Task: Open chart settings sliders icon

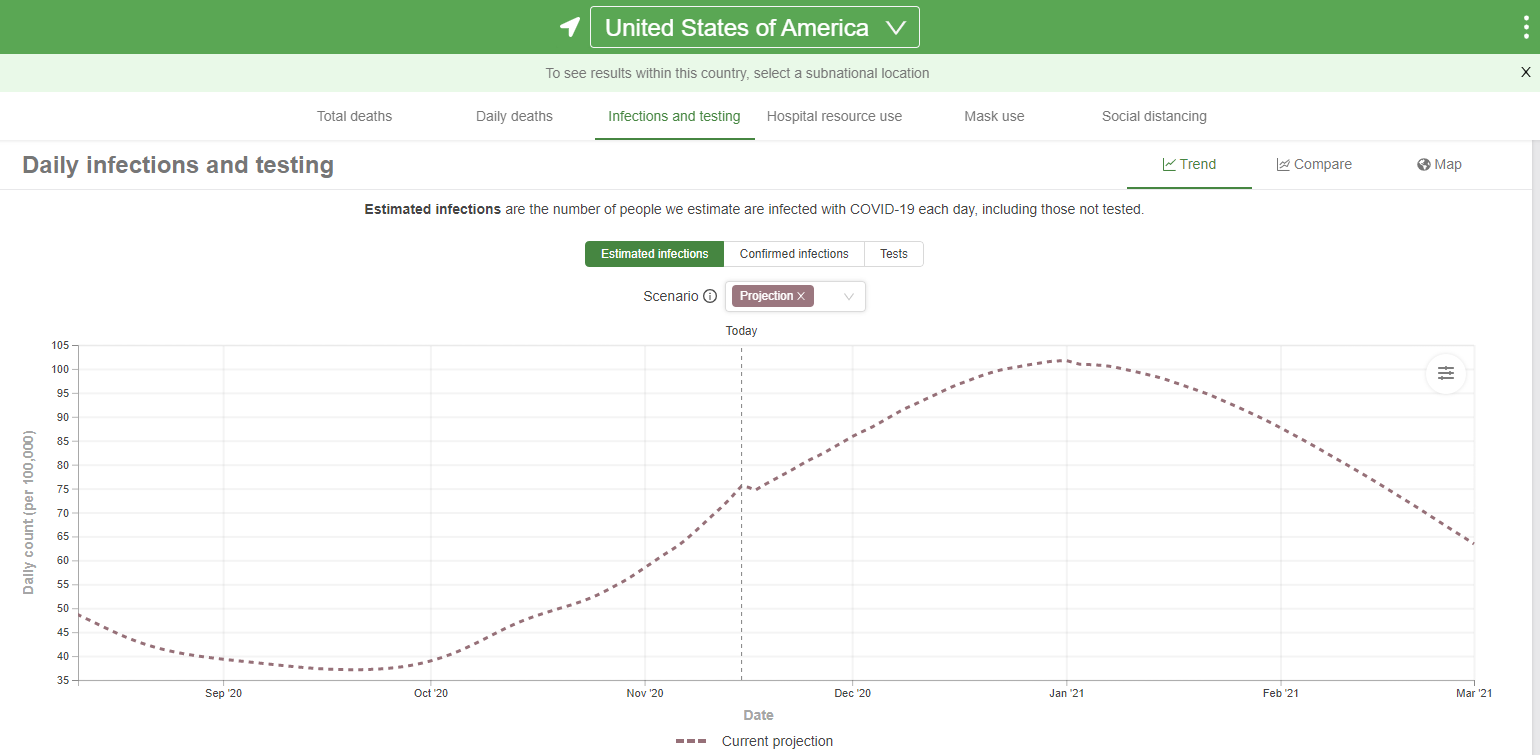Action: pyautogui.click(x=1446, y=373)
